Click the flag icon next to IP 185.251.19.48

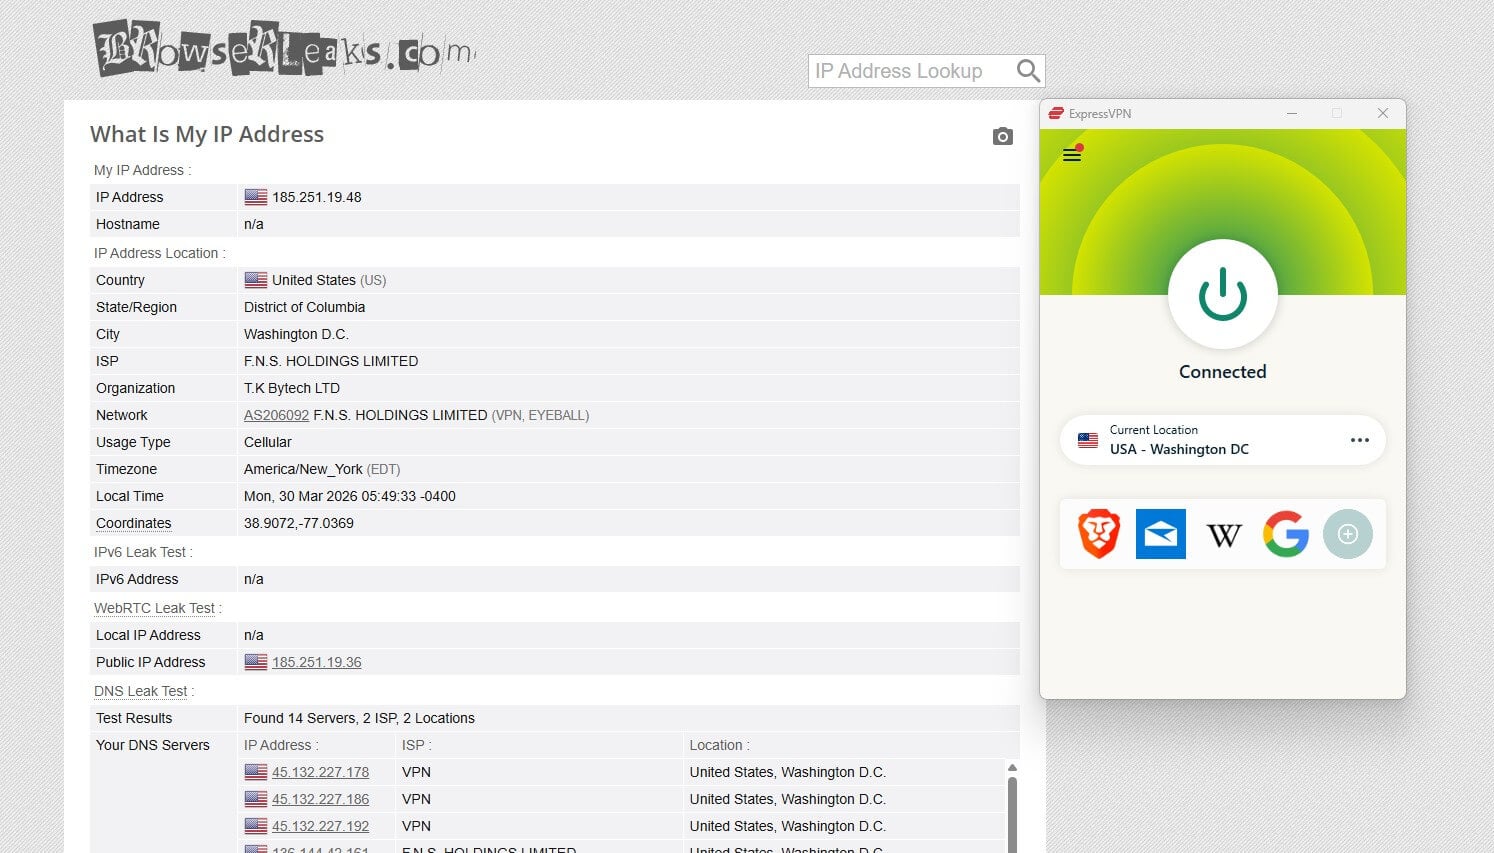click(256, 196)
